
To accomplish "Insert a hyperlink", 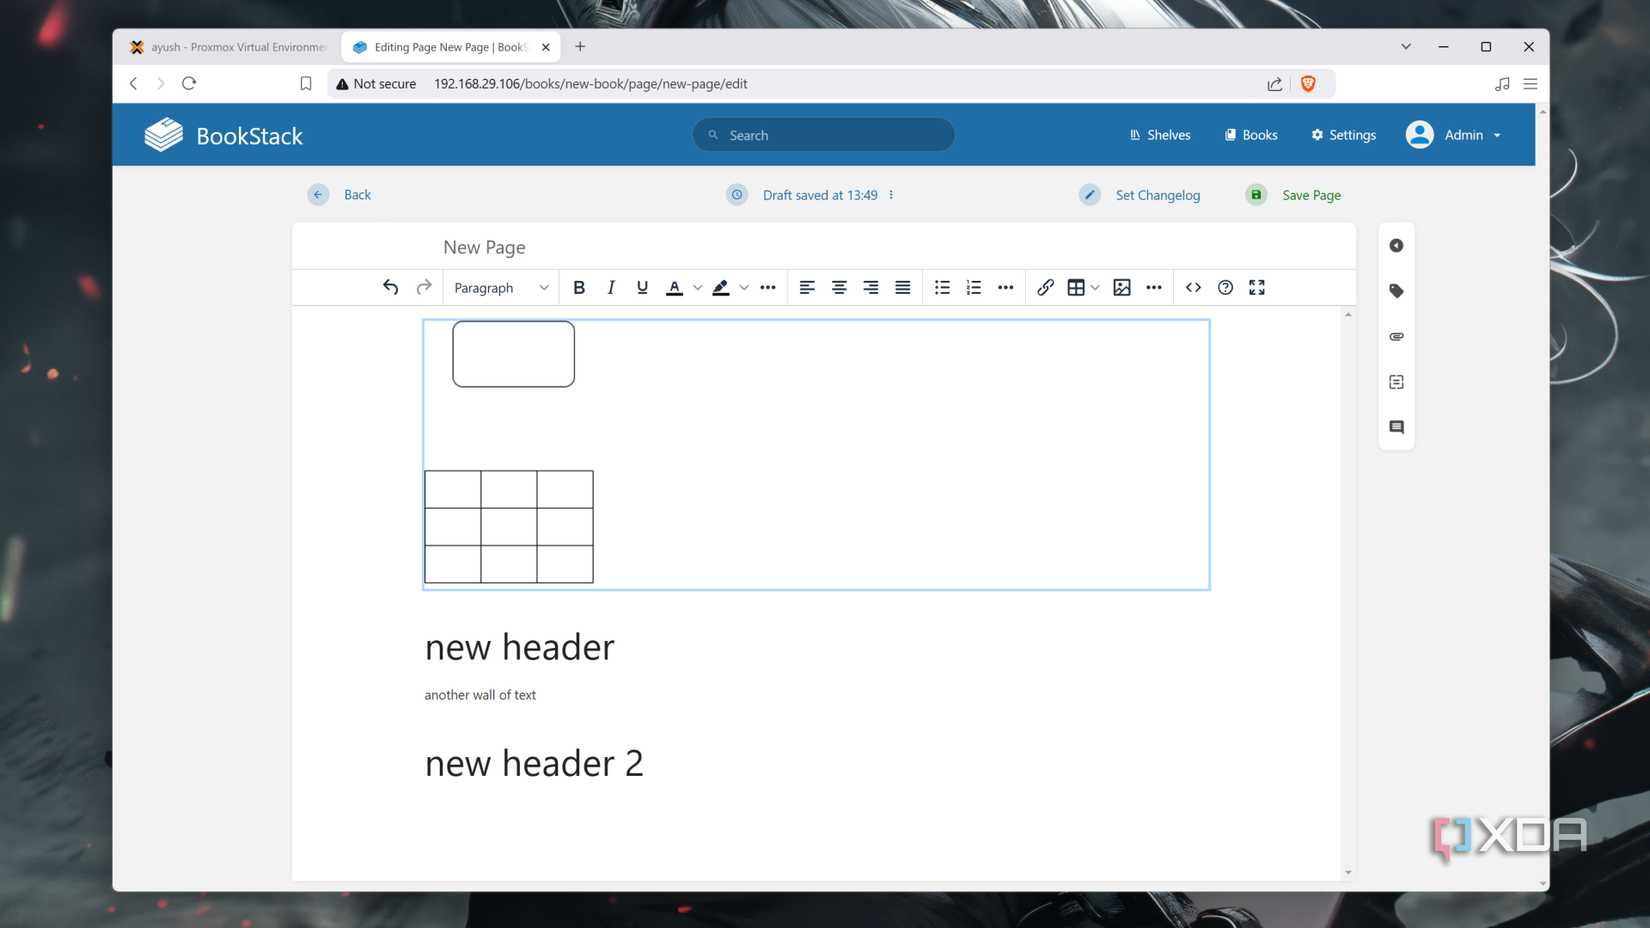I will [1046, 287].
